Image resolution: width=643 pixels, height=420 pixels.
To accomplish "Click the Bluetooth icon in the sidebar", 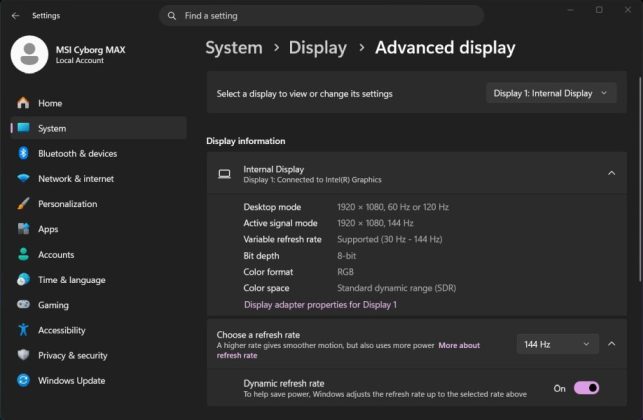I will pyautogui.click(x=23, y=153).
